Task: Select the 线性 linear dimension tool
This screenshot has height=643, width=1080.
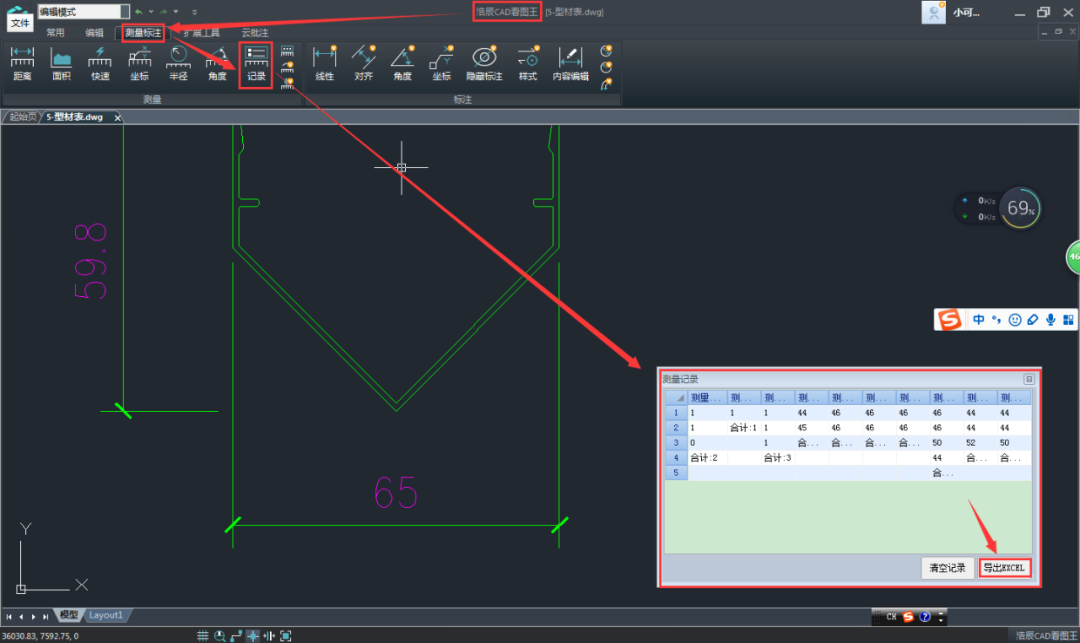Action: 324,63
